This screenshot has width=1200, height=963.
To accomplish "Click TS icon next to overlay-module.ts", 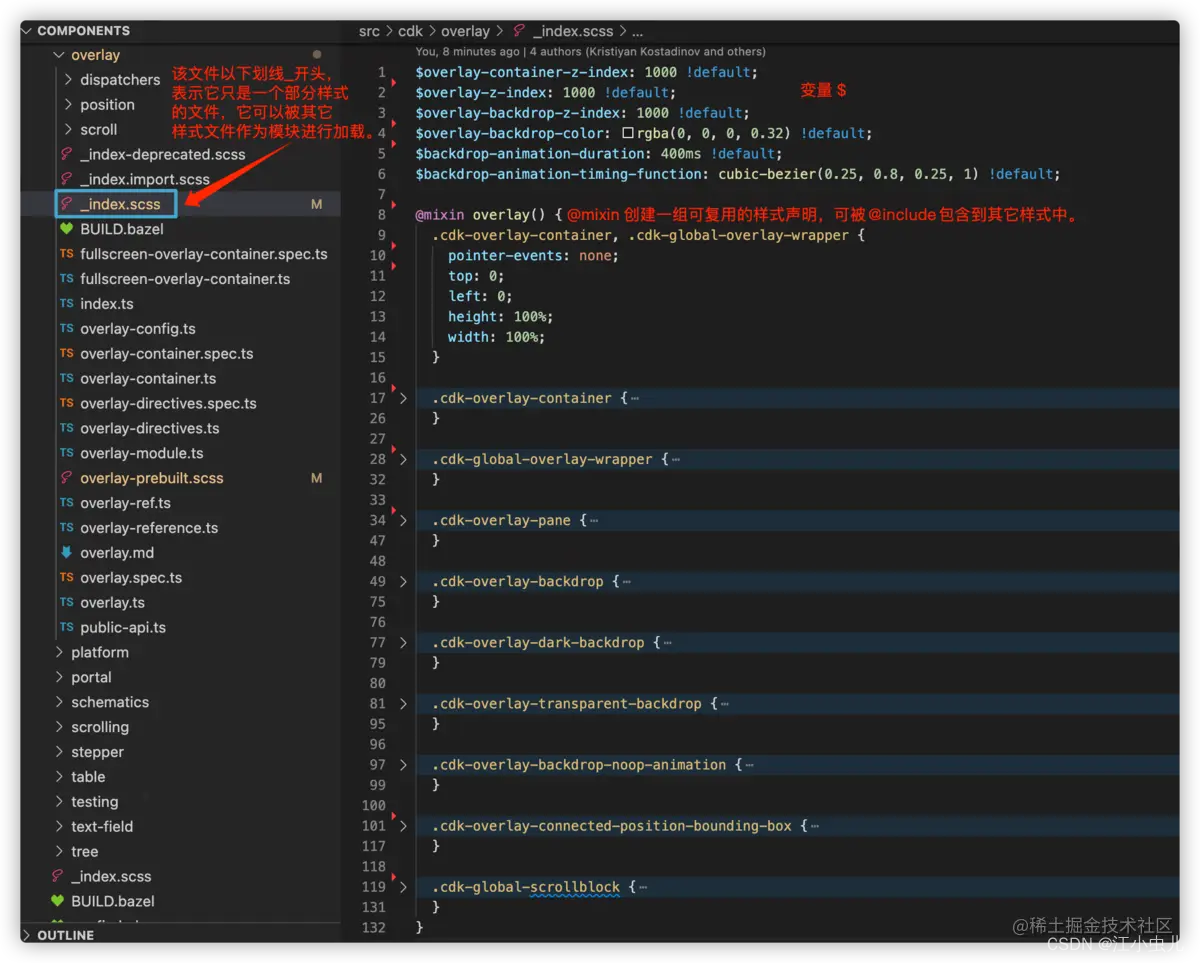I will tap(67, 453).
